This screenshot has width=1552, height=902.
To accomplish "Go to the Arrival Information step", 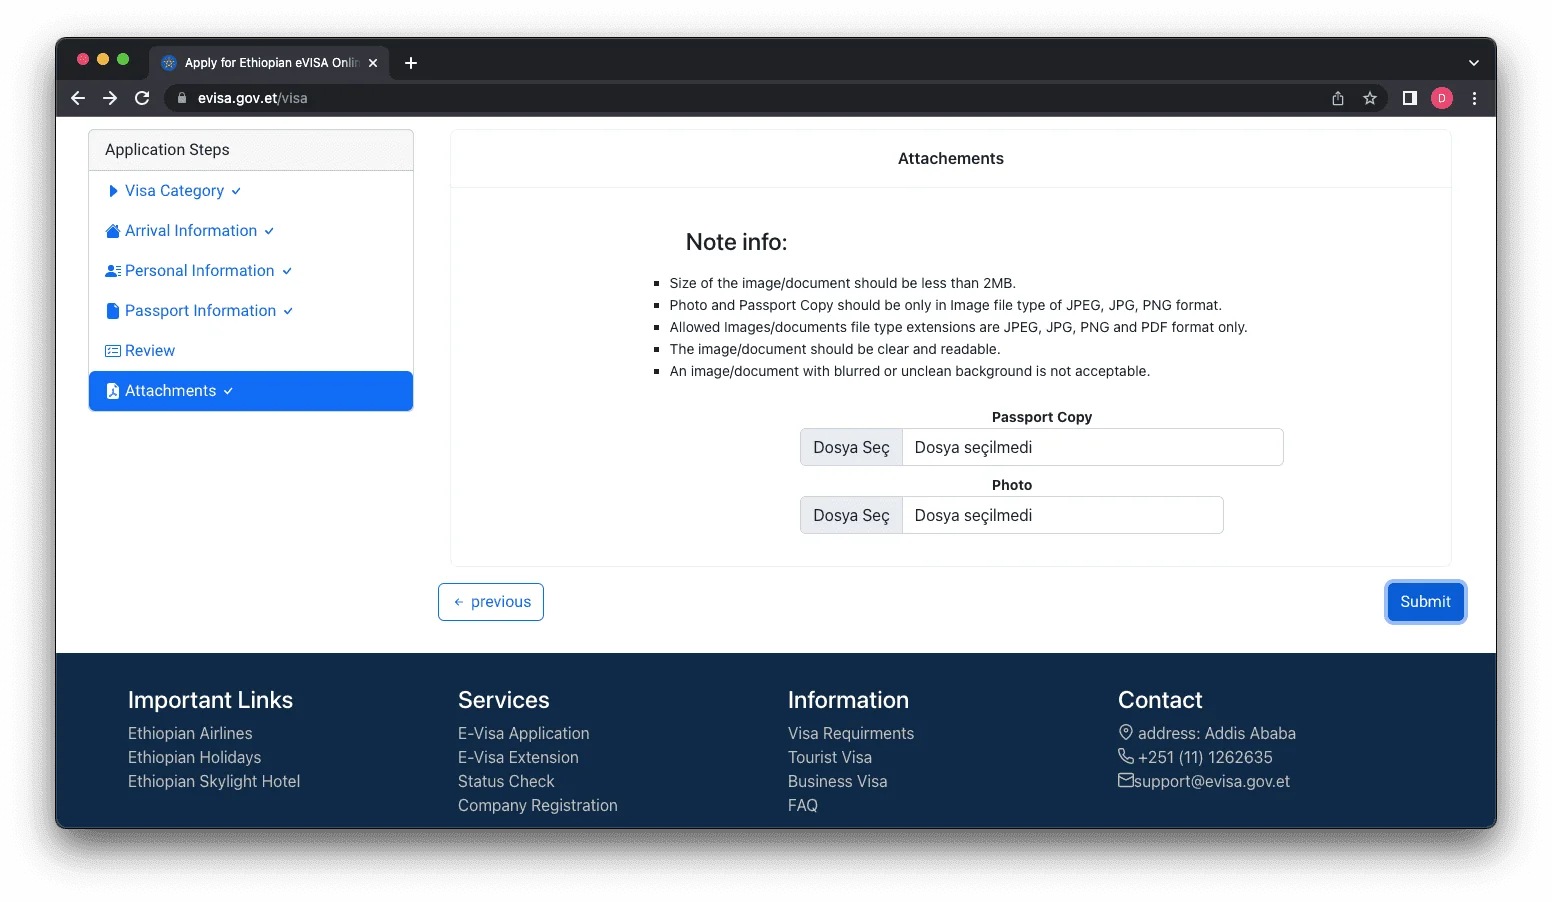I will 190,231.
